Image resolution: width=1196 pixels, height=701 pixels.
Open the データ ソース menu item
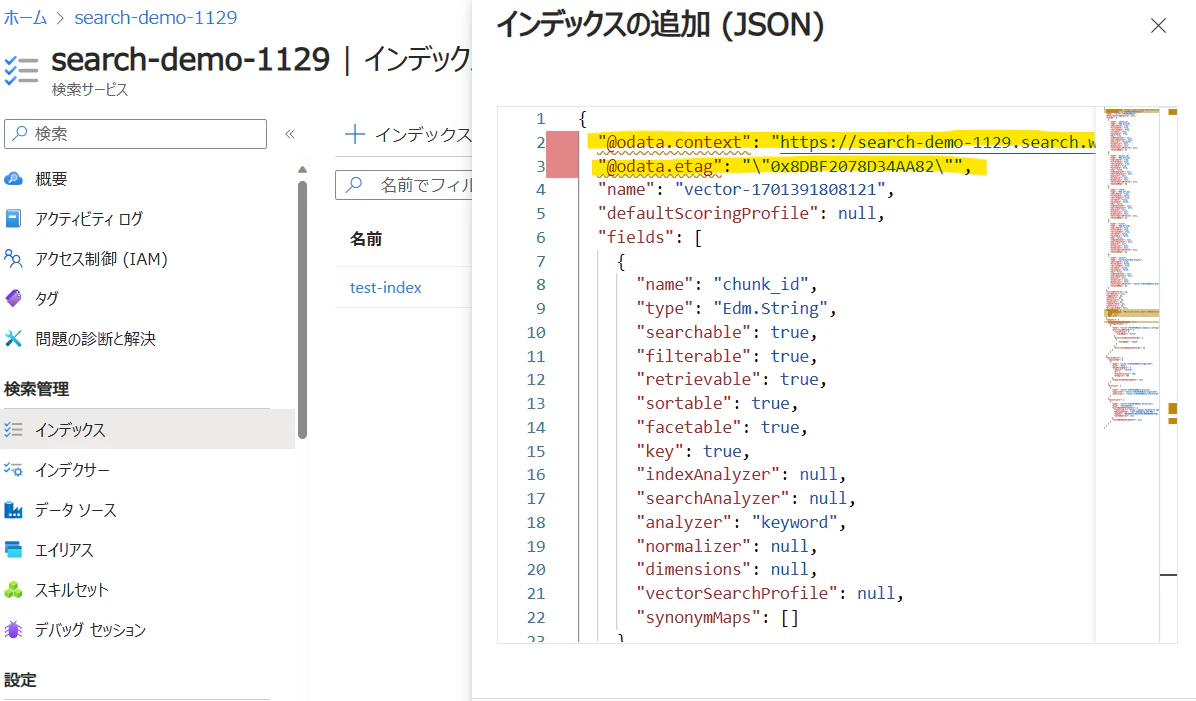(76, 510)
